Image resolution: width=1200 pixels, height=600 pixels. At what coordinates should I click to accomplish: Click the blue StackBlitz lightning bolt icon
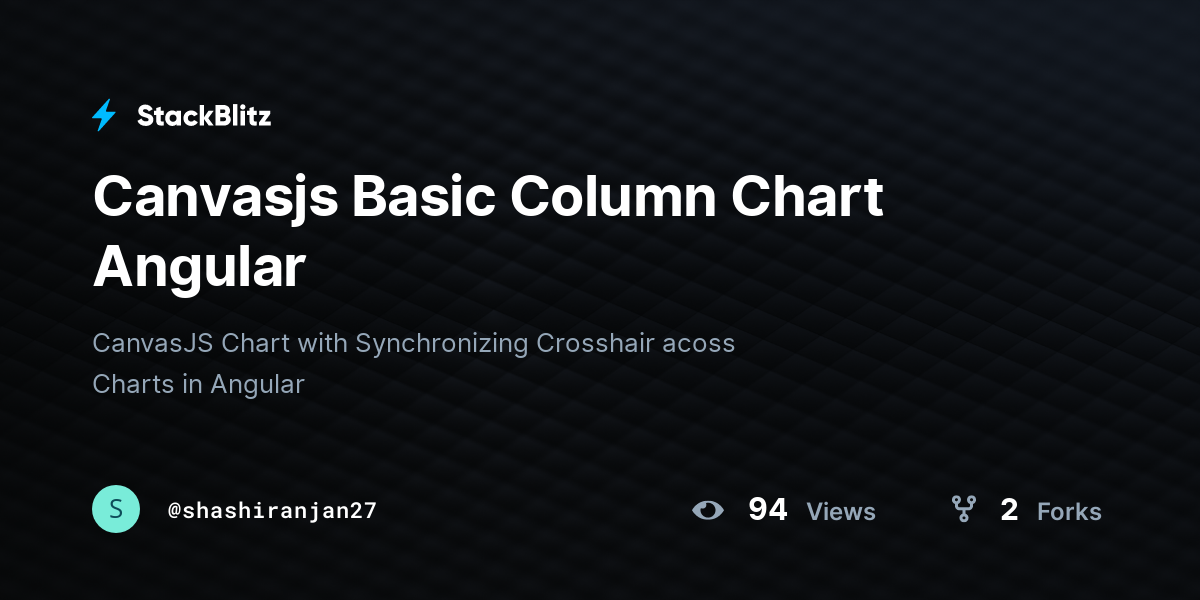(x=104, y=115)
